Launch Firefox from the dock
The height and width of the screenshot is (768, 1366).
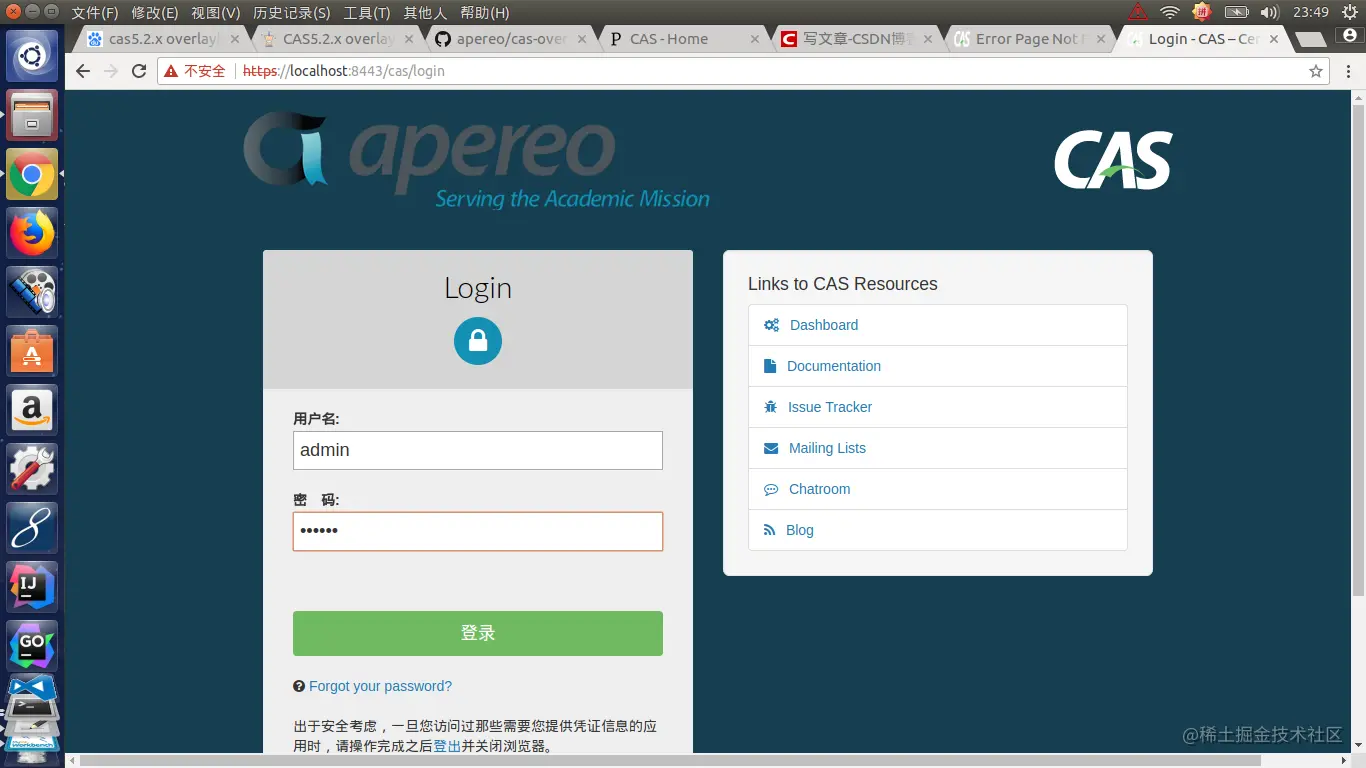pyautogui.click(x=33, y=233)
